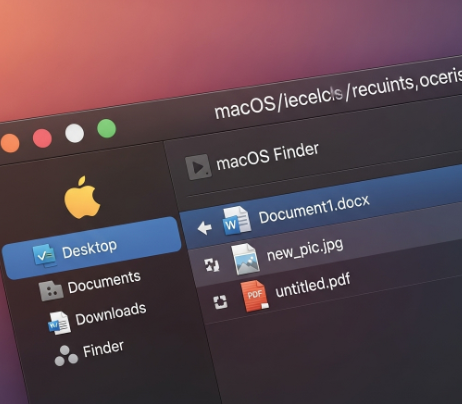Click the macOS Finder heading text
The width and height of the screenshot is (462, 404).
click(267, 156)
